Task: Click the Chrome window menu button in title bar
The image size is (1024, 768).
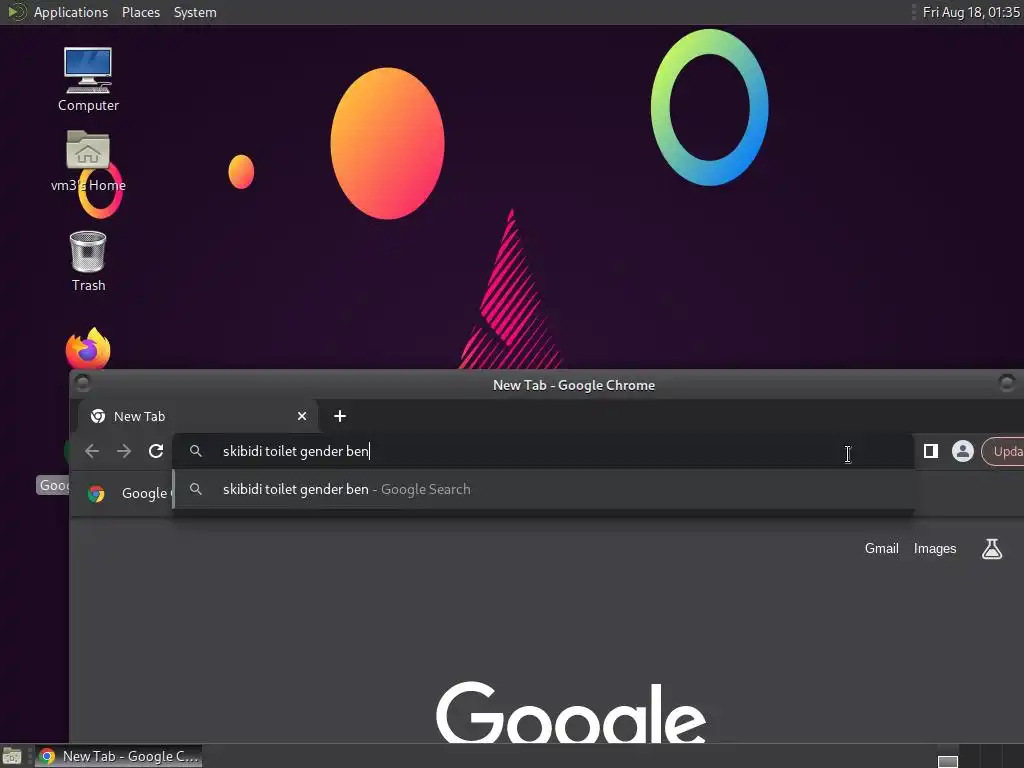Action: (82, 383)
